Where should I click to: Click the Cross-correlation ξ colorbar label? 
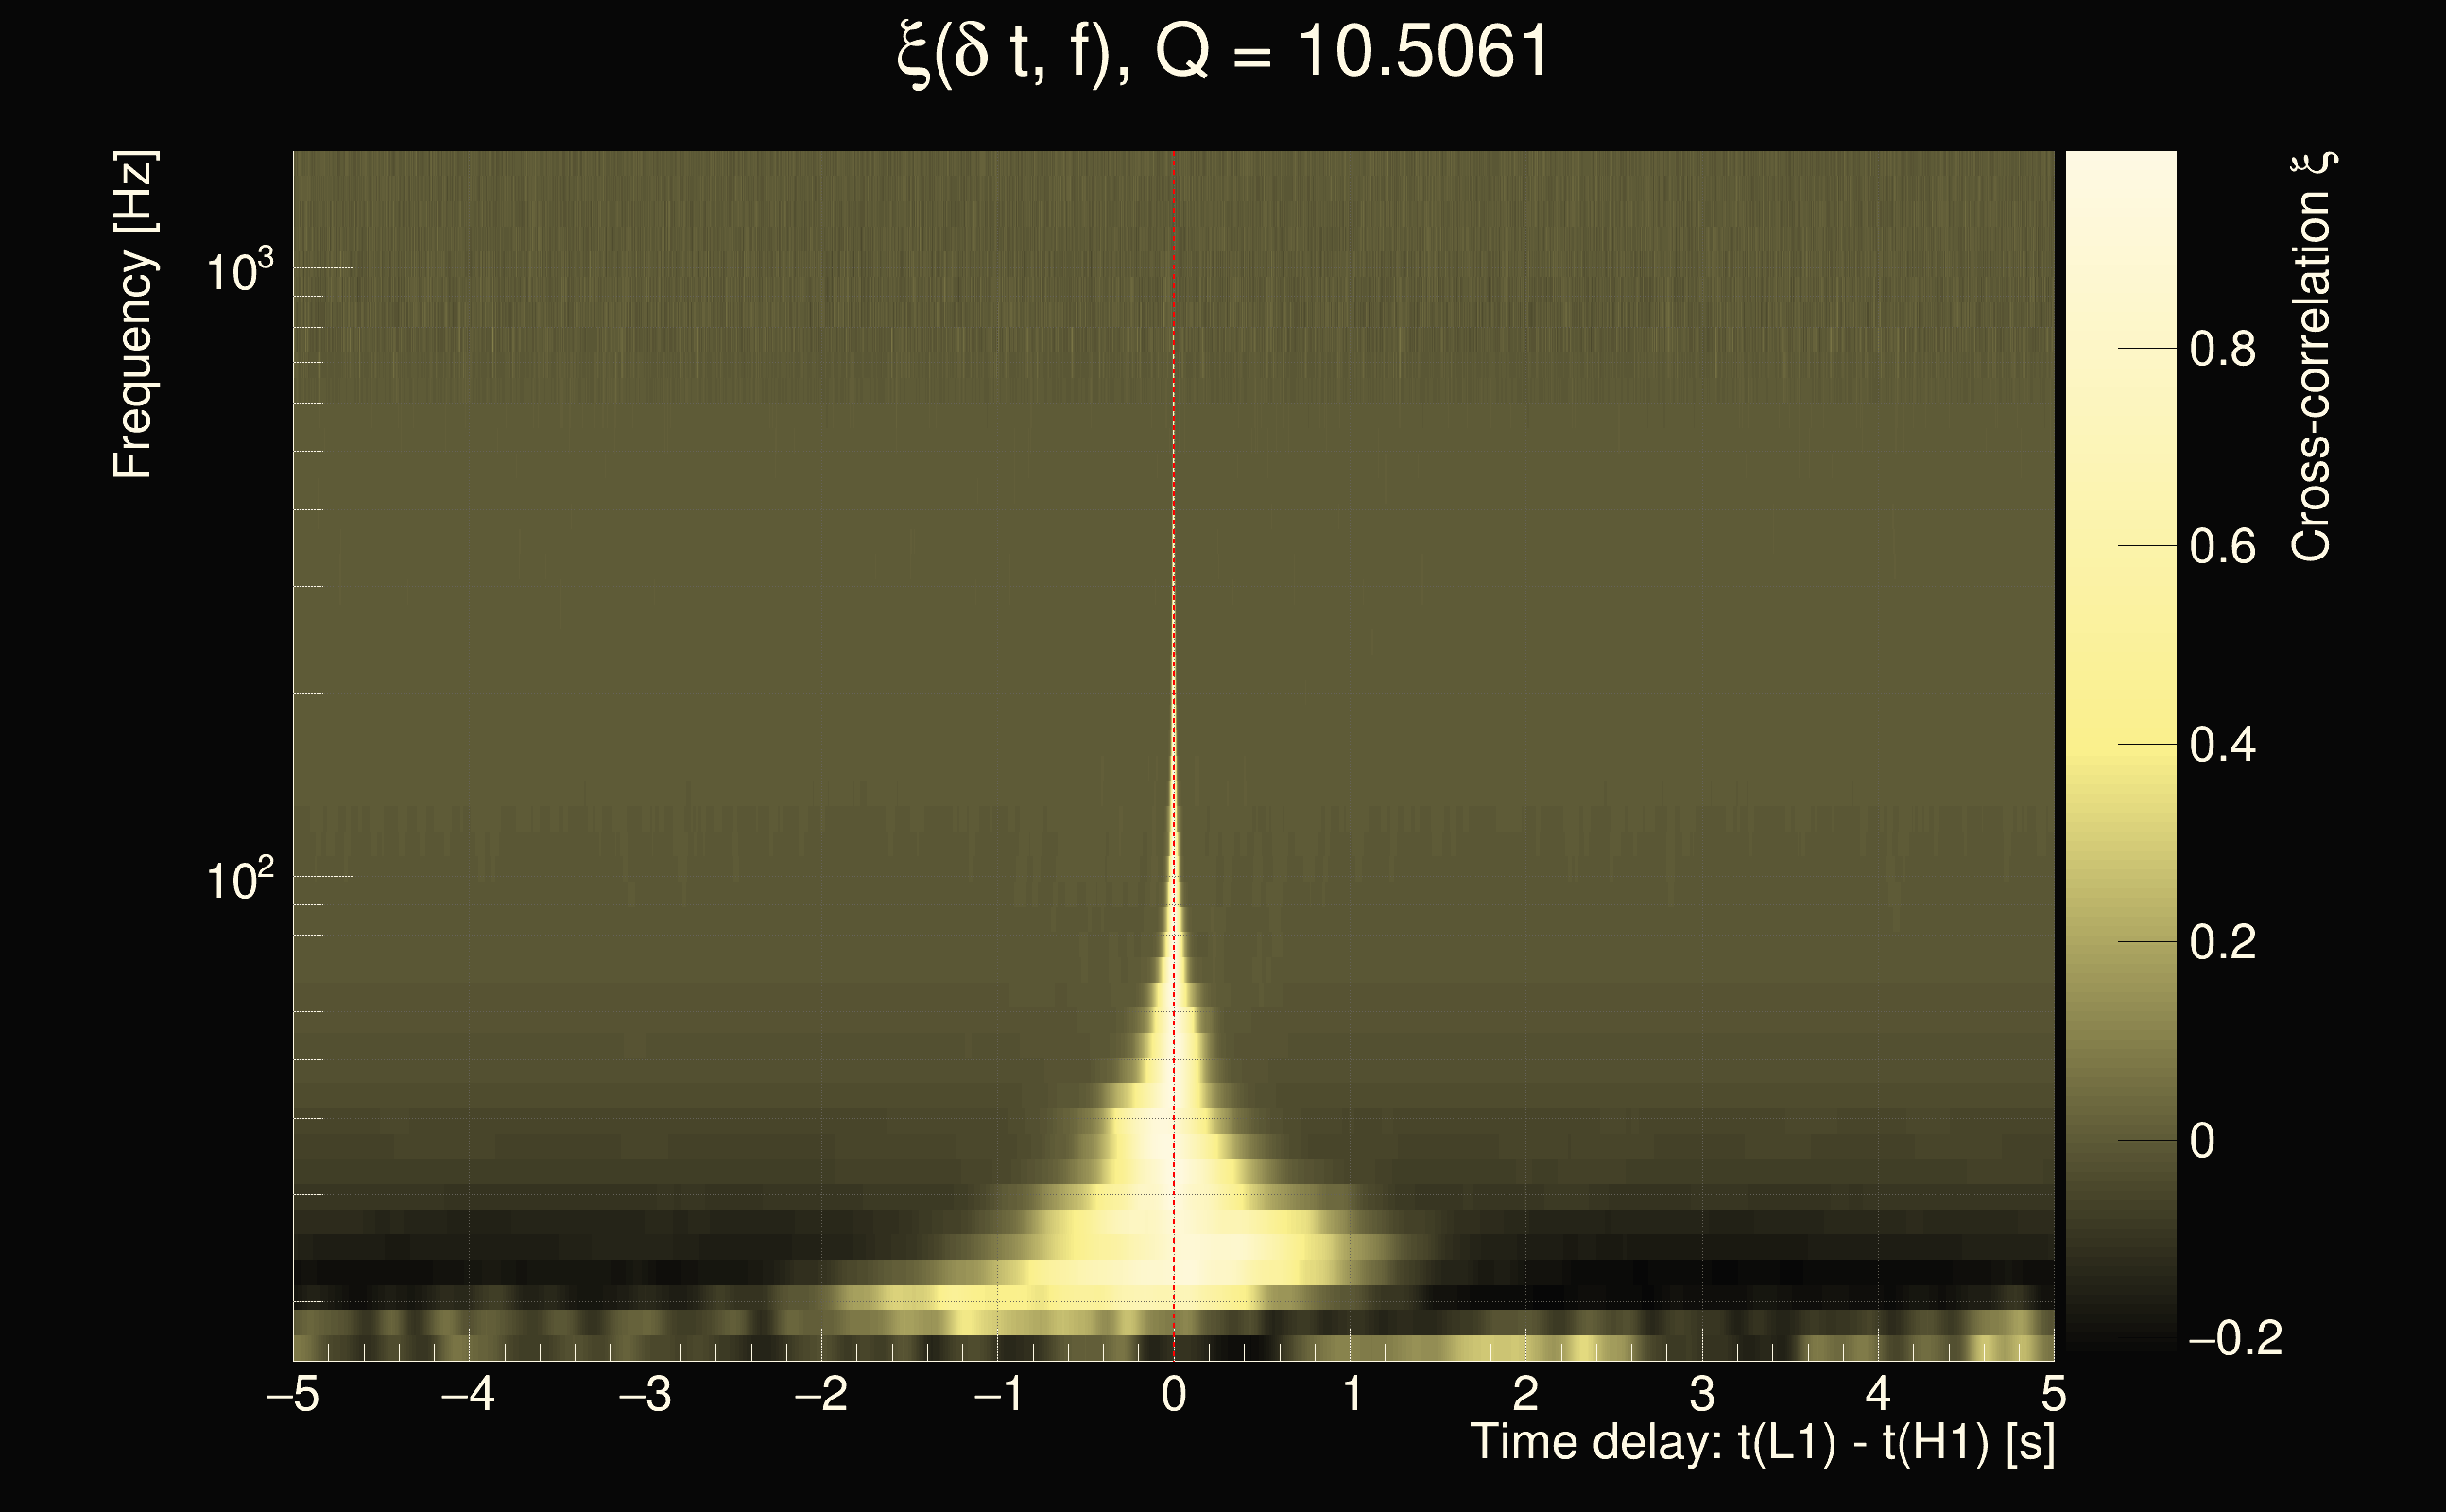2311,356
